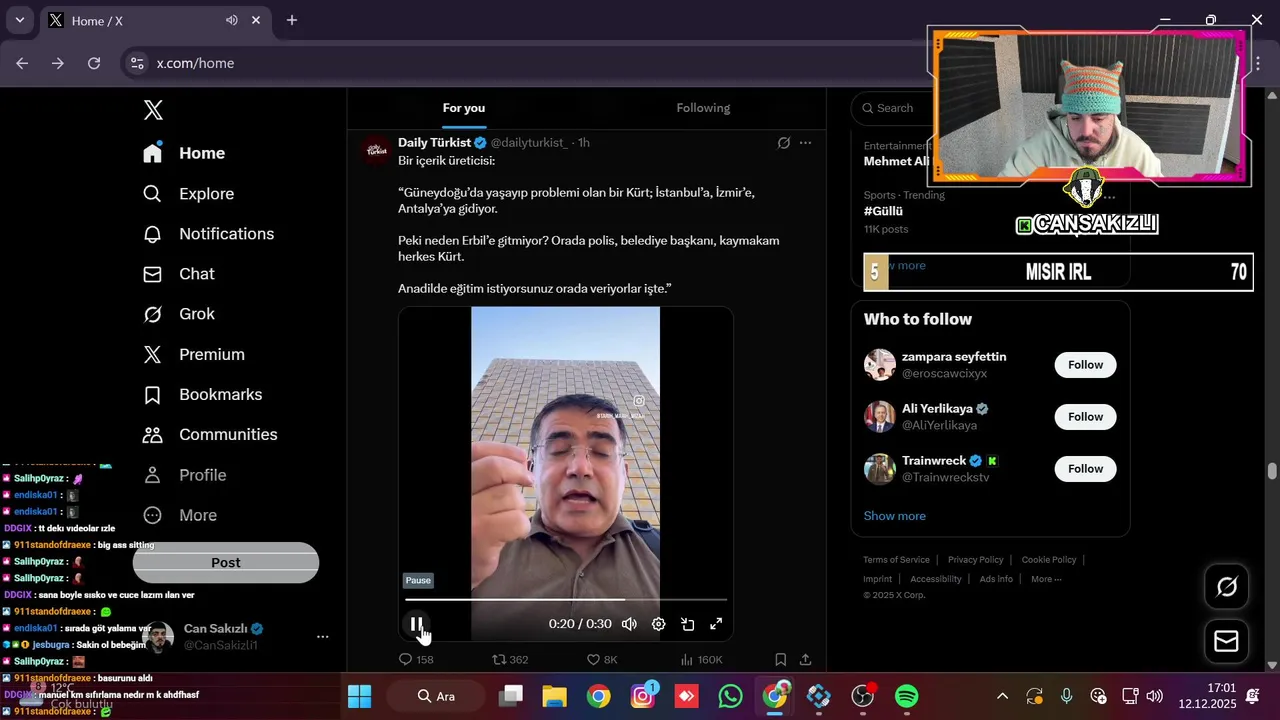Pause the video playback
The height and width of the screenshot is (720, 1280).
point(417,624)
